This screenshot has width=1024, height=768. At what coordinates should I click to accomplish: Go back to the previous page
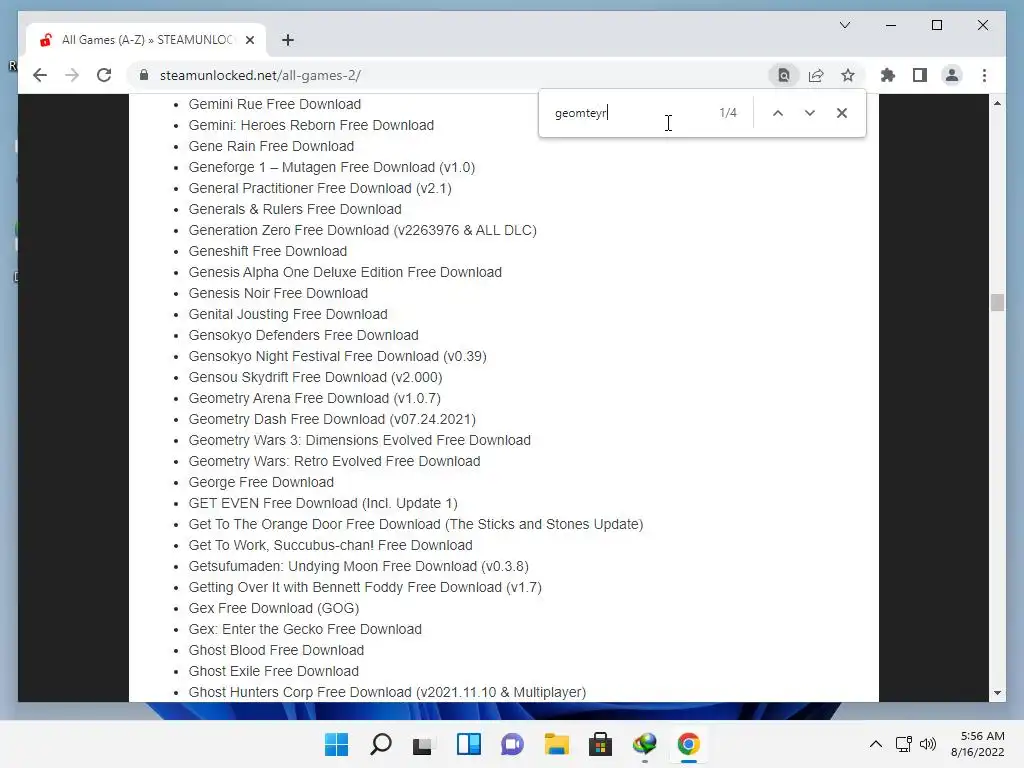[x=40, y=75]
